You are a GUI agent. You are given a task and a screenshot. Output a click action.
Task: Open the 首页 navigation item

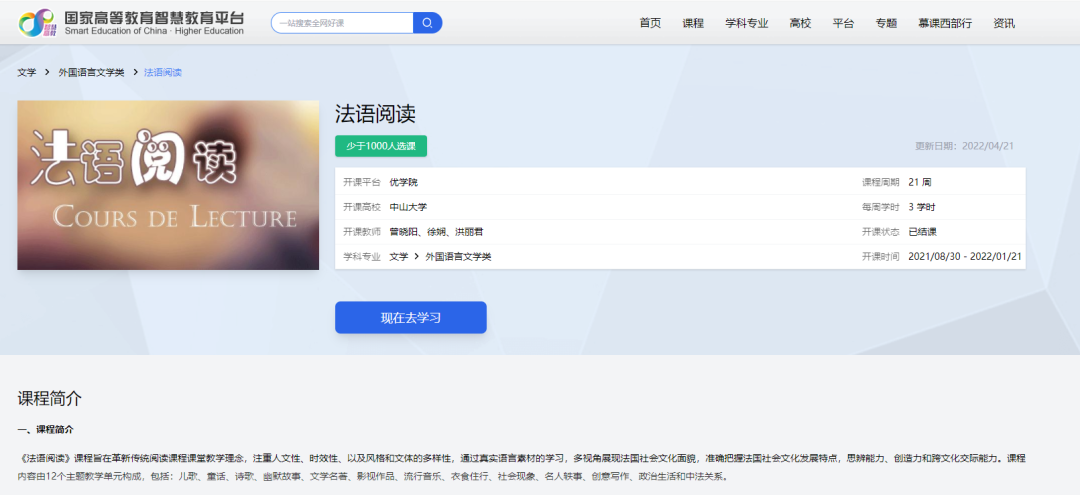[650, 23]
